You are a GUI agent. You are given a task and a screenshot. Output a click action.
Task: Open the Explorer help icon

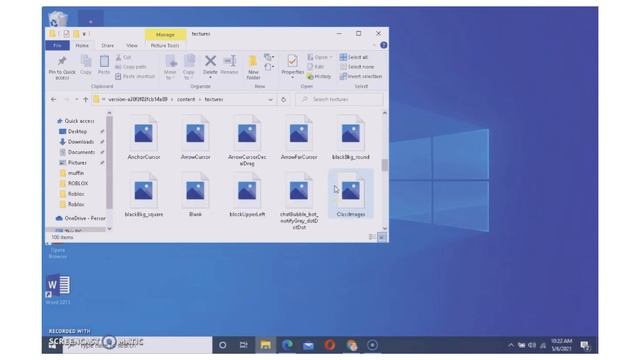tap(384, 45)
